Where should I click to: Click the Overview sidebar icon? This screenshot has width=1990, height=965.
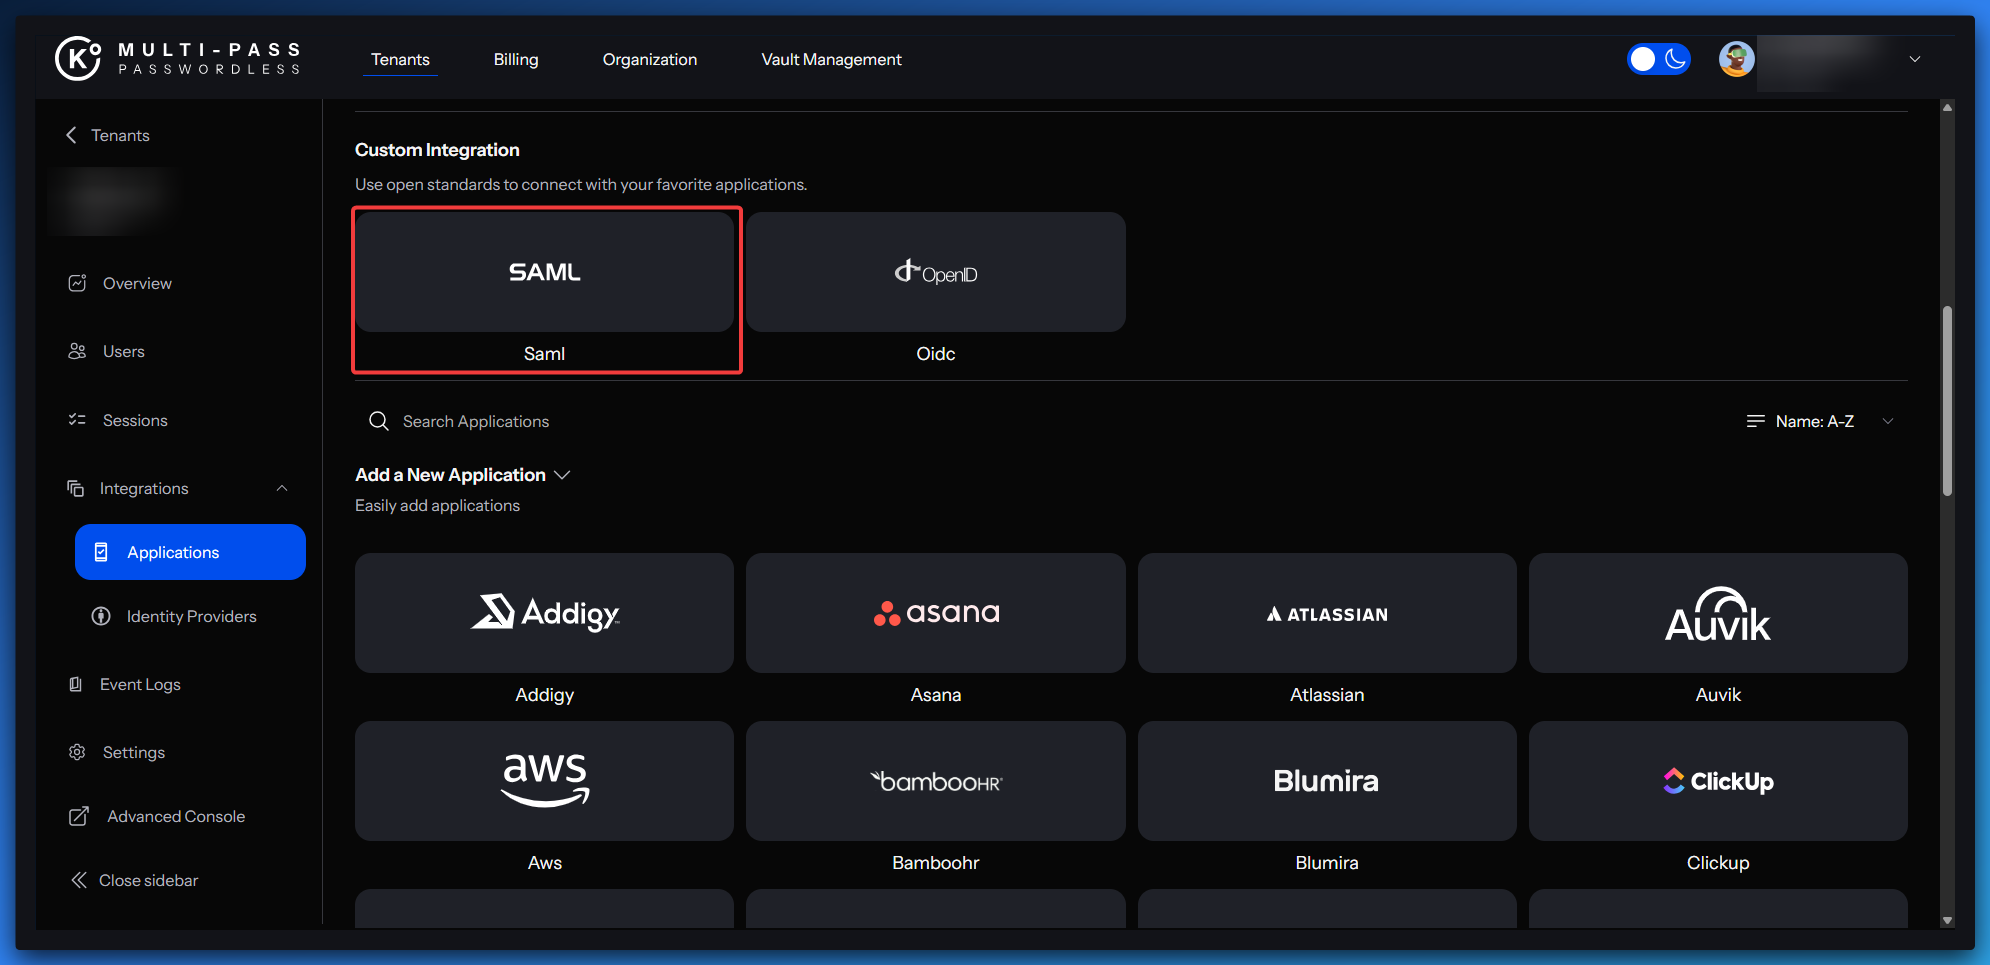tap(77, 283)
